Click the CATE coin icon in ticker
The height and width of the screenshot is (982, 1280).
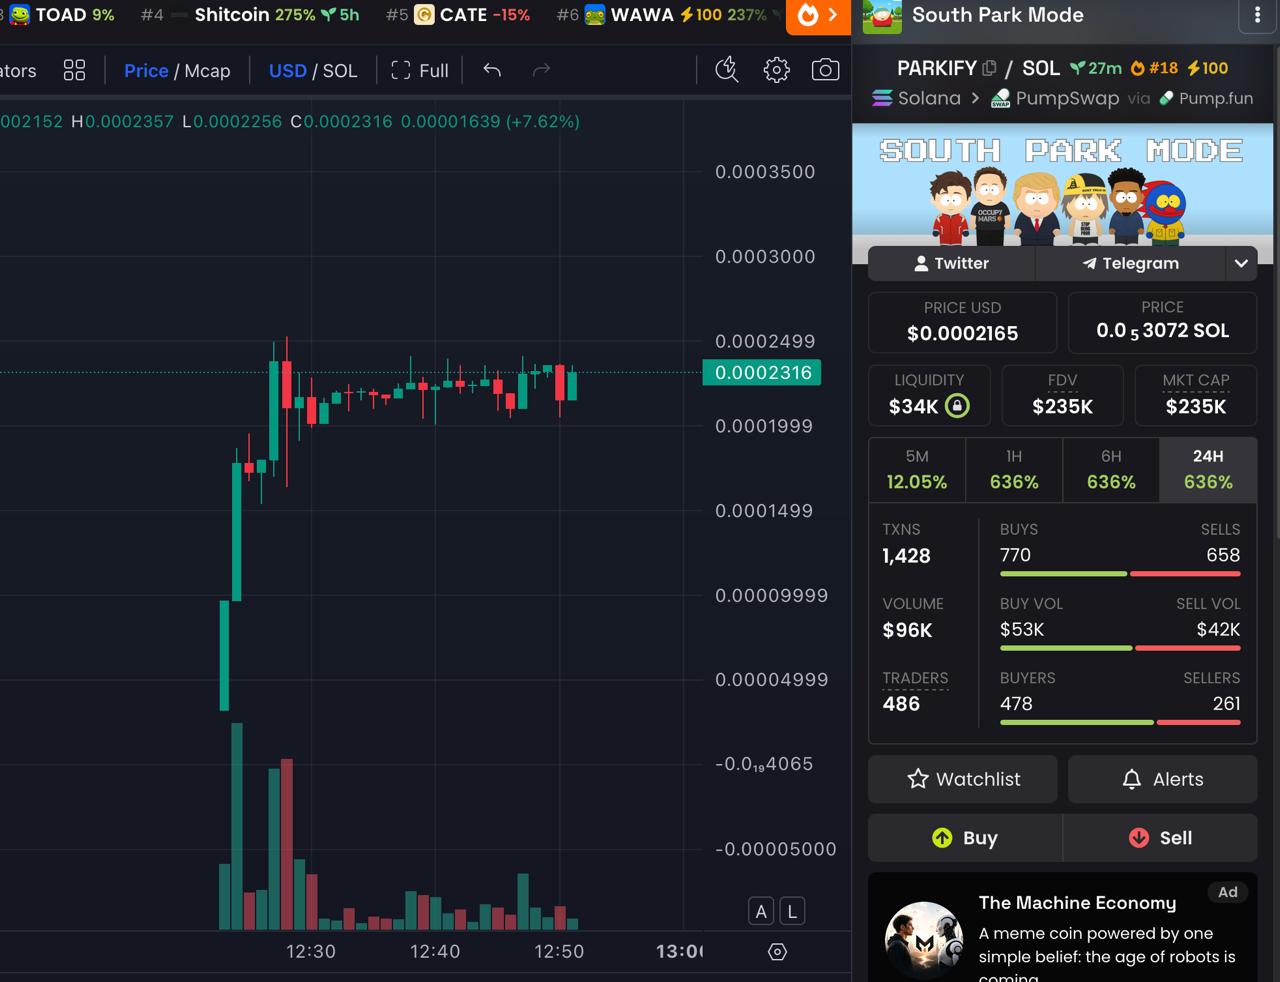[x=424, y=15]
